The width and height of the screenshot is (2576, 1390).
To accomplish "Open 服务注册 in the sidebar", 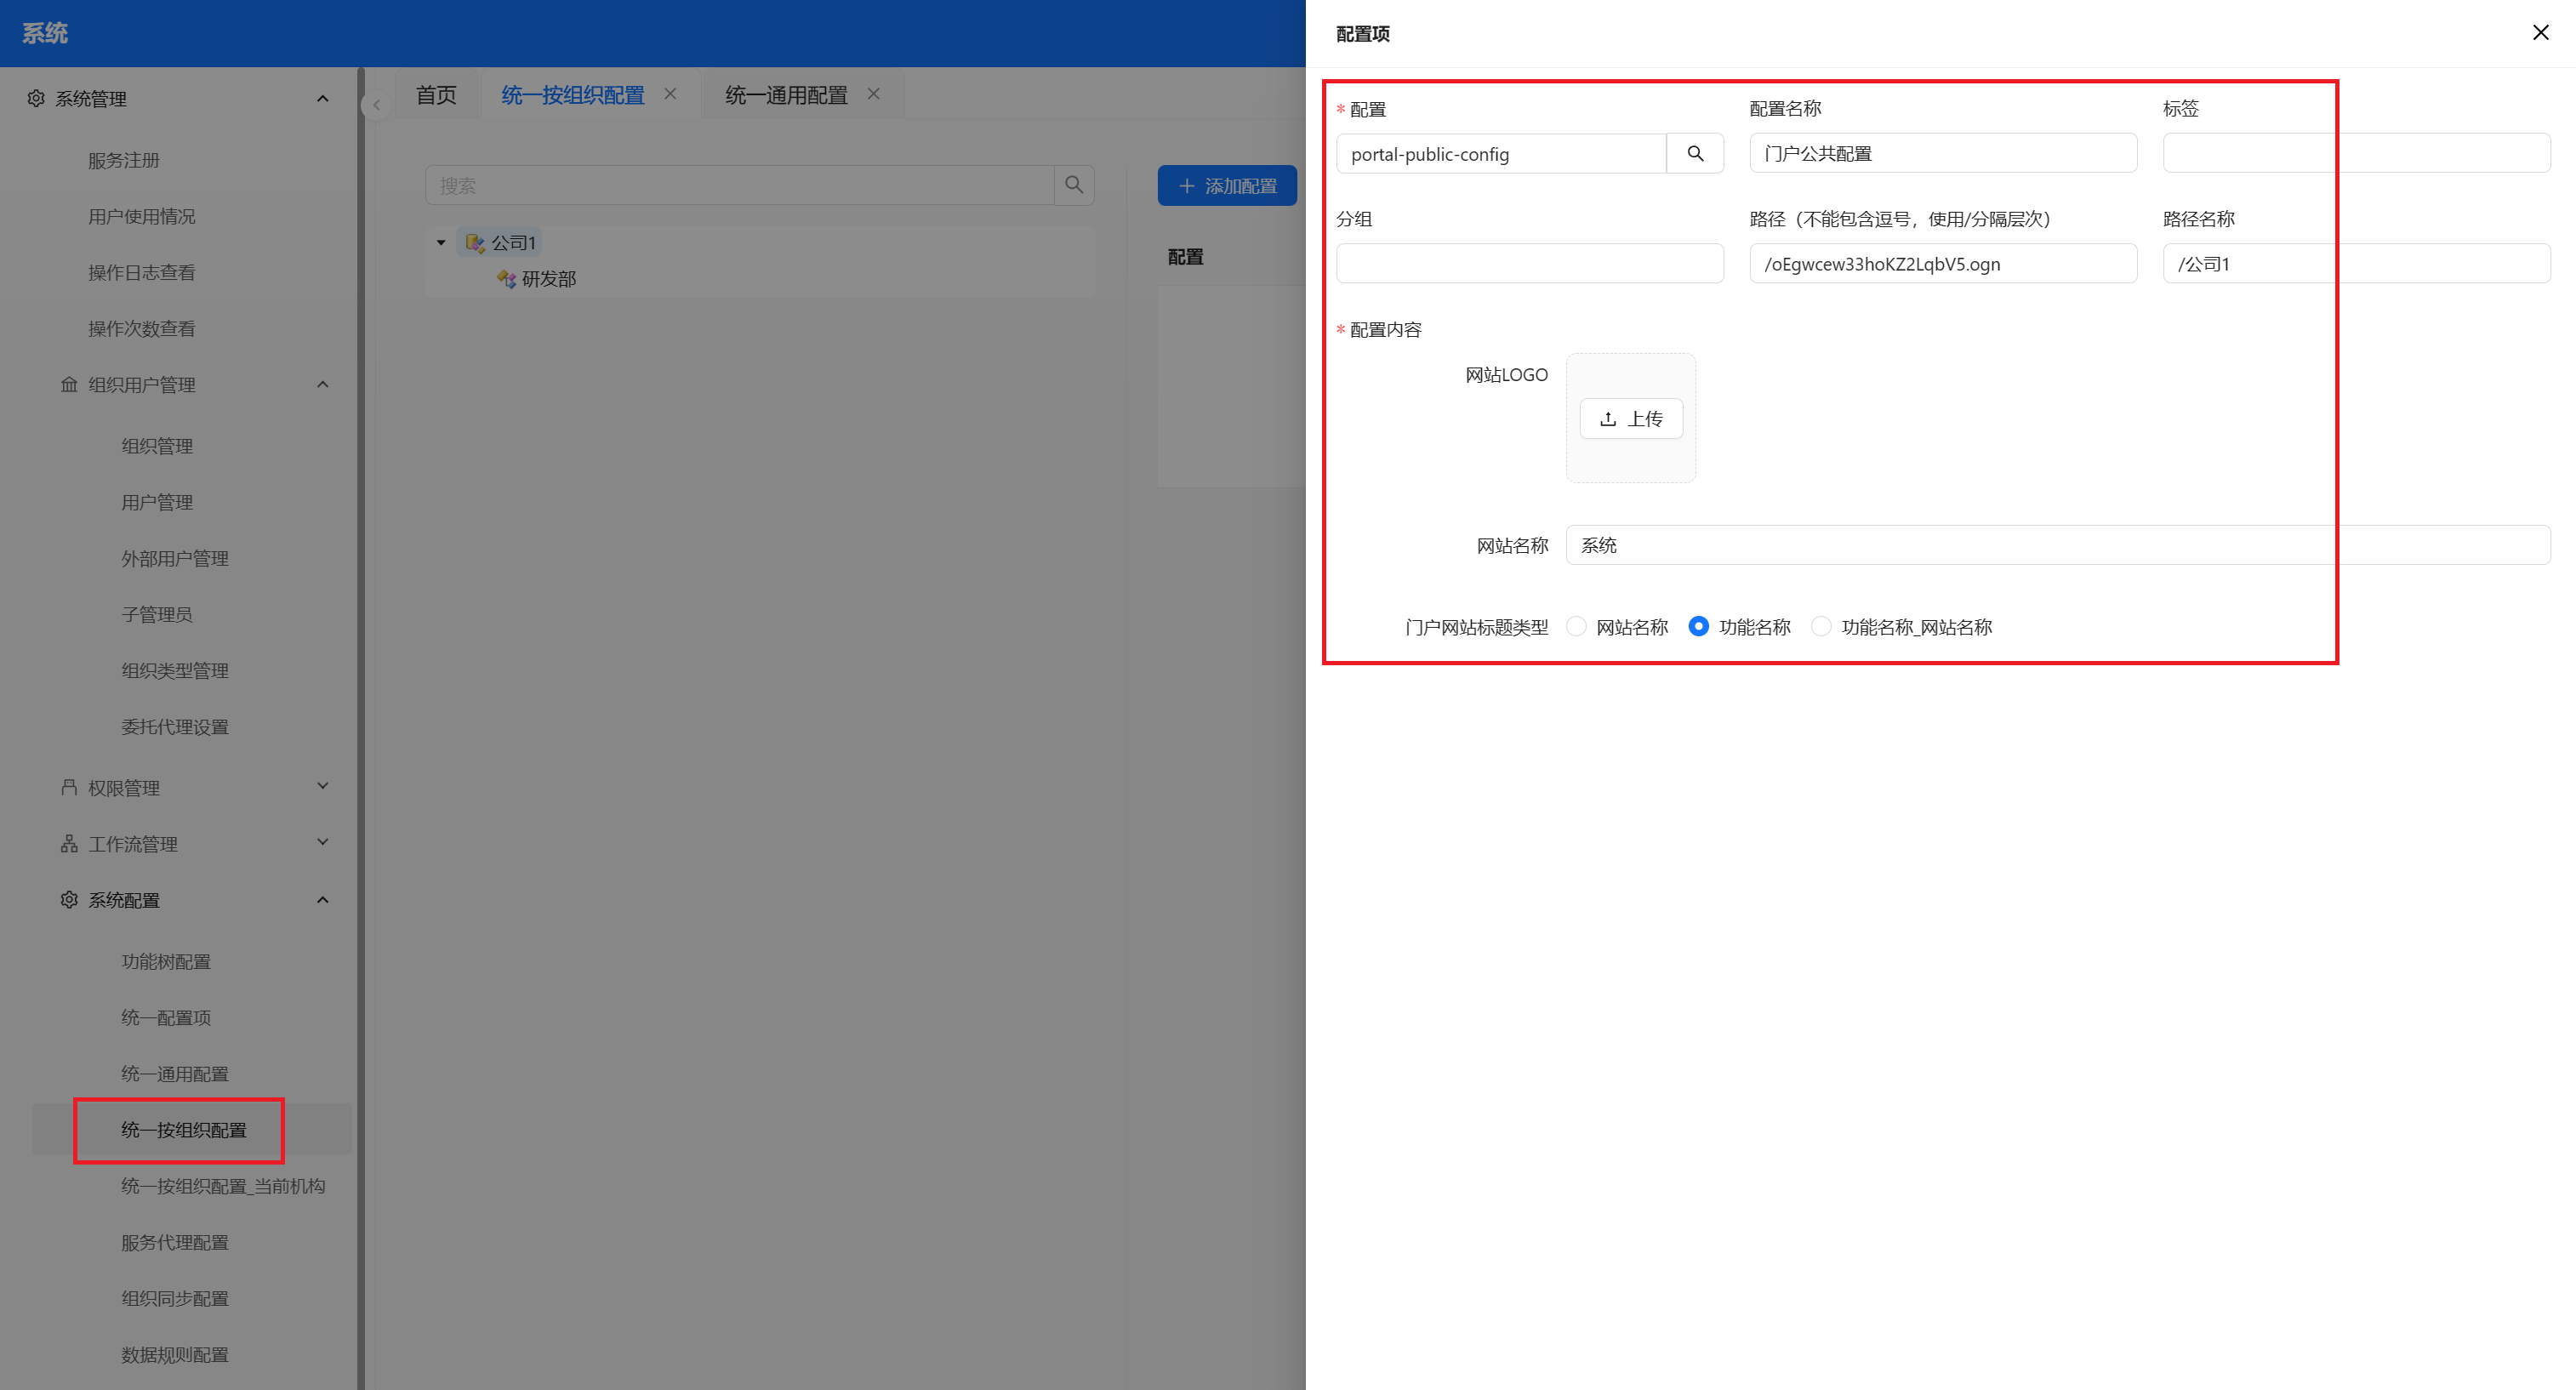I will click(124, 161).
